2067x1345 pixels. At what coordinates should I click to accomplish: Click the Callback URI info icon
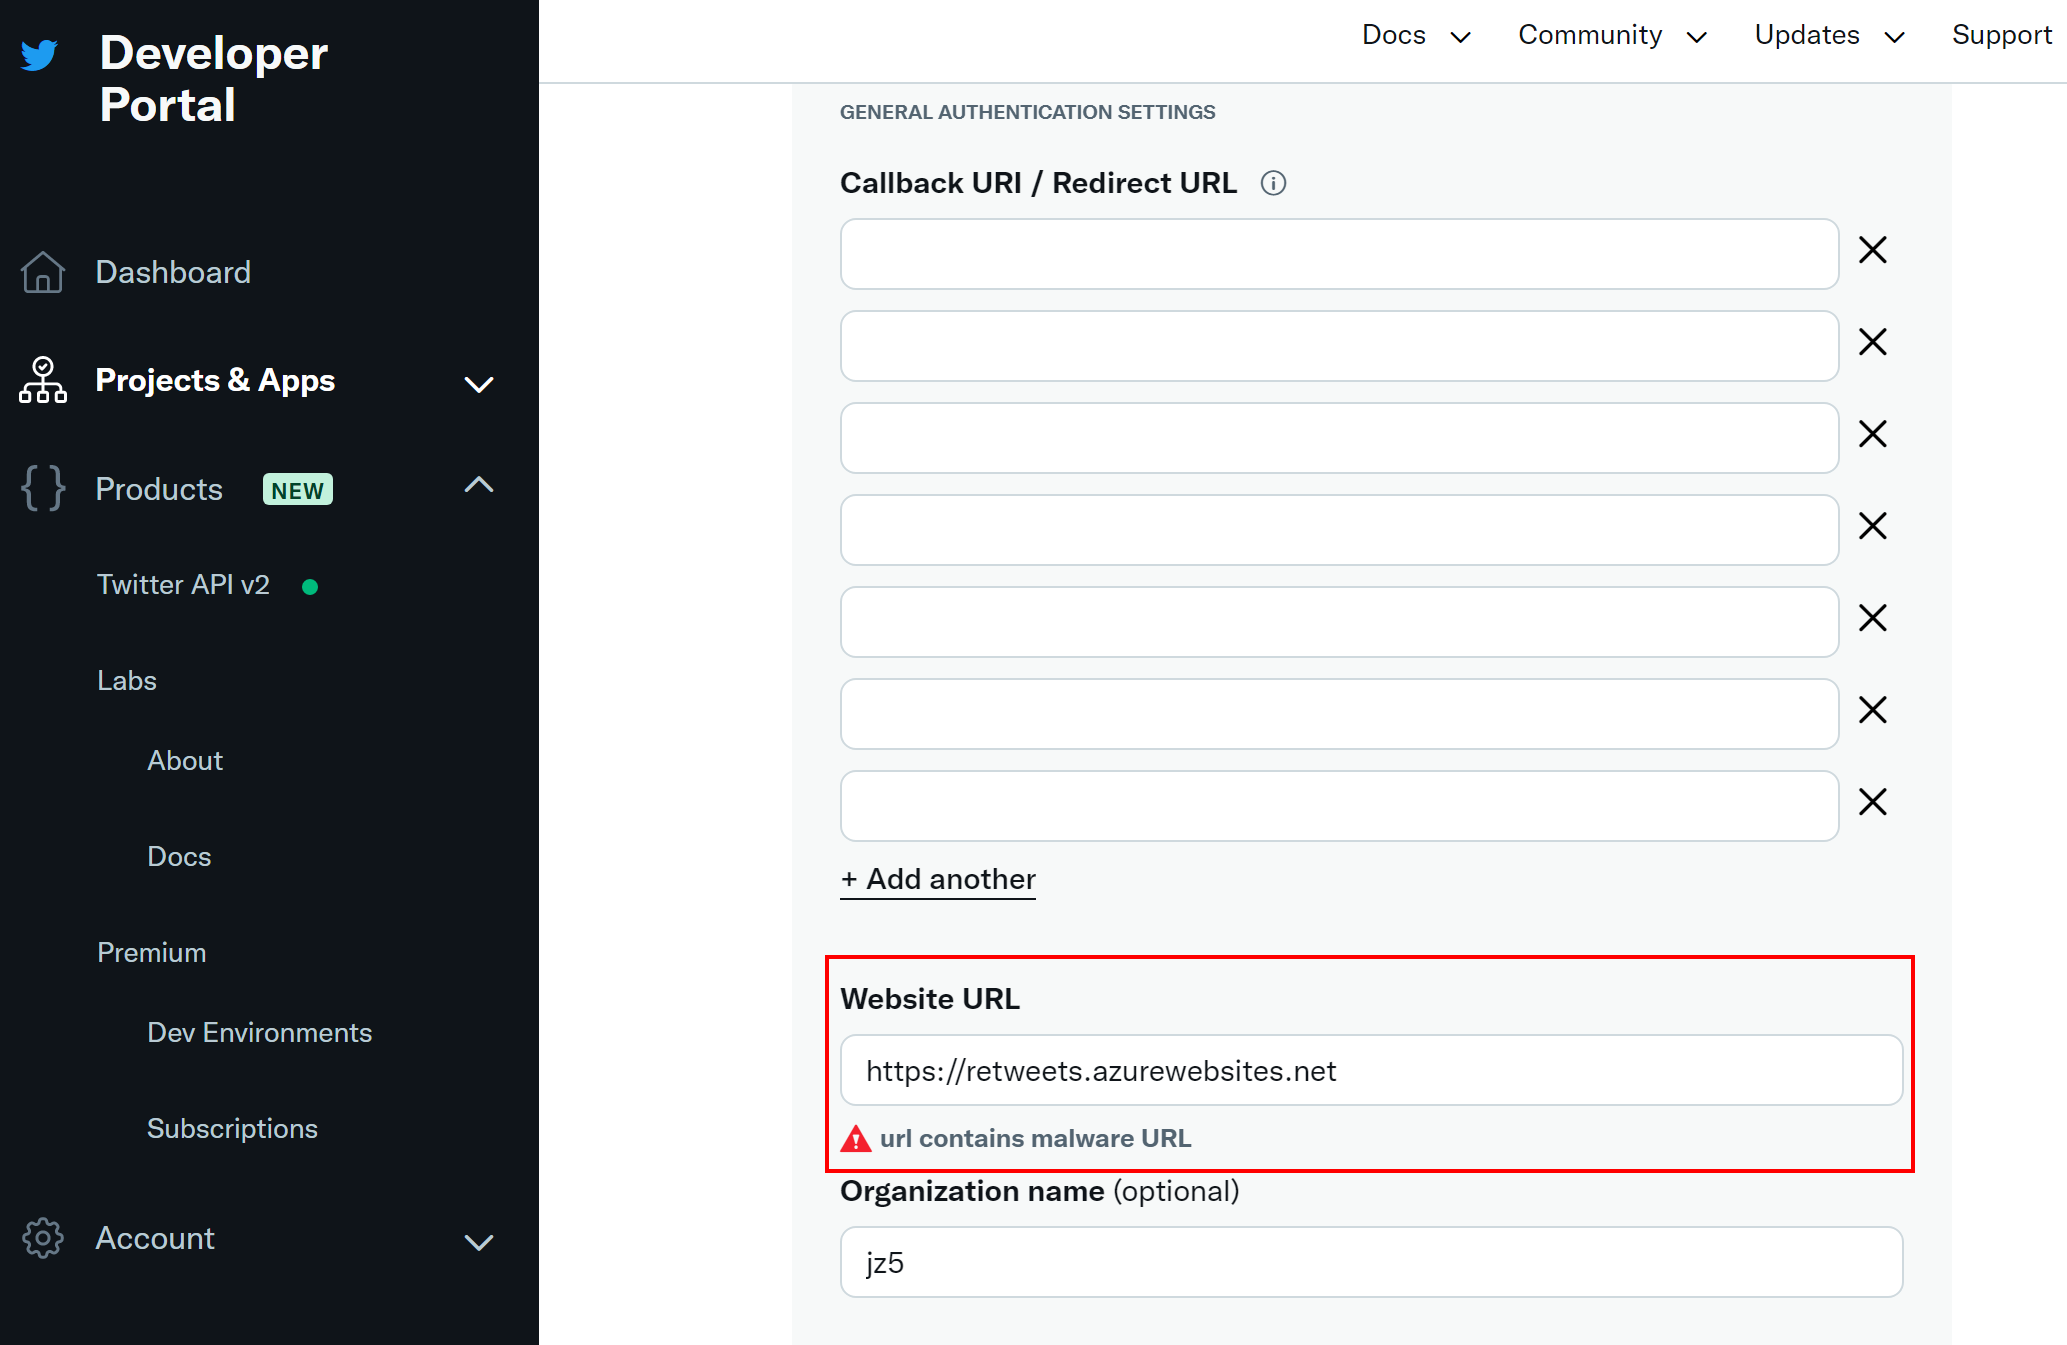(1273, 183)
